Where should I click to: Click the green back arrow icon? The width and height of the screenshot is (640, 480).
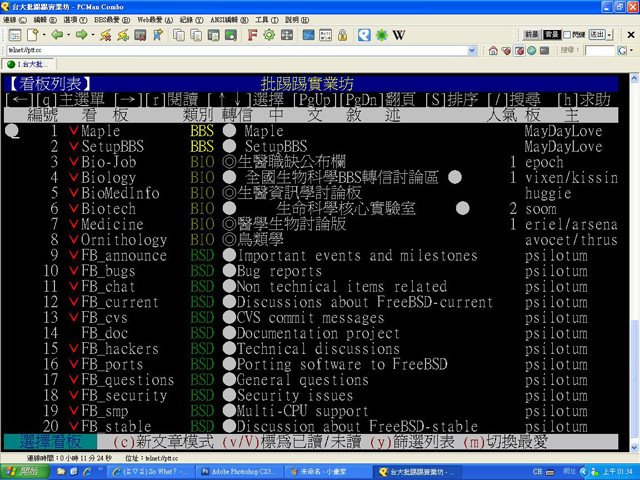pos(57,35)
